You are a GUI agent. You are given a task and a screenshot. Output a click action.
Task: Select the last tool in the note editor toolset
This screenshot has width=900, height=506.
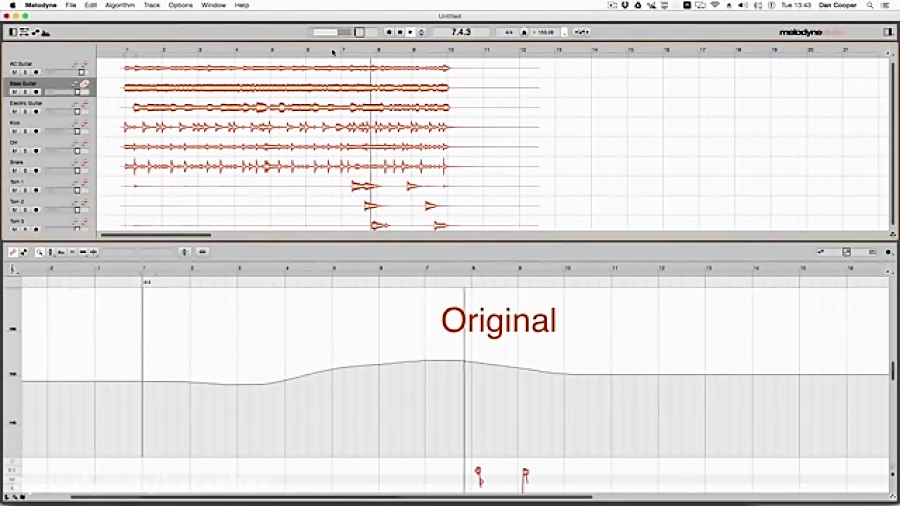pos(94,252)
